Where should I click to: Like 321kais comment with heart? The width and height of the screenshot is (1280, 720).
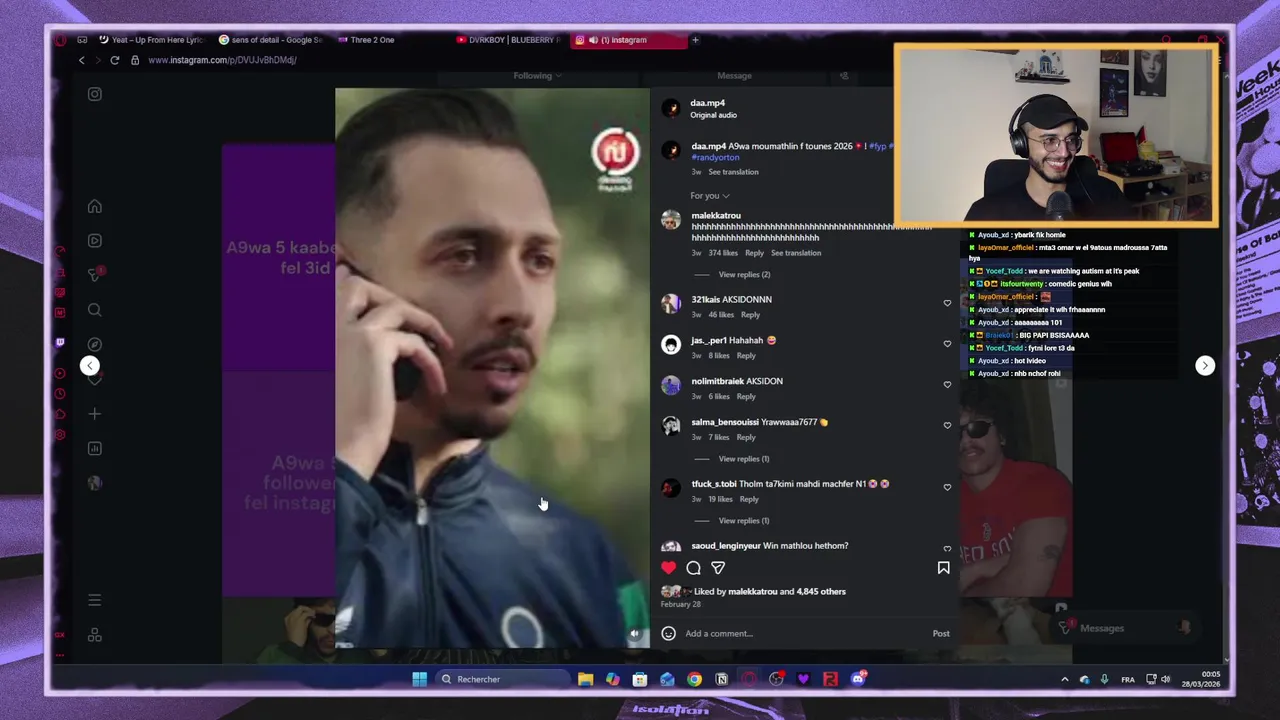click(947, 303)
